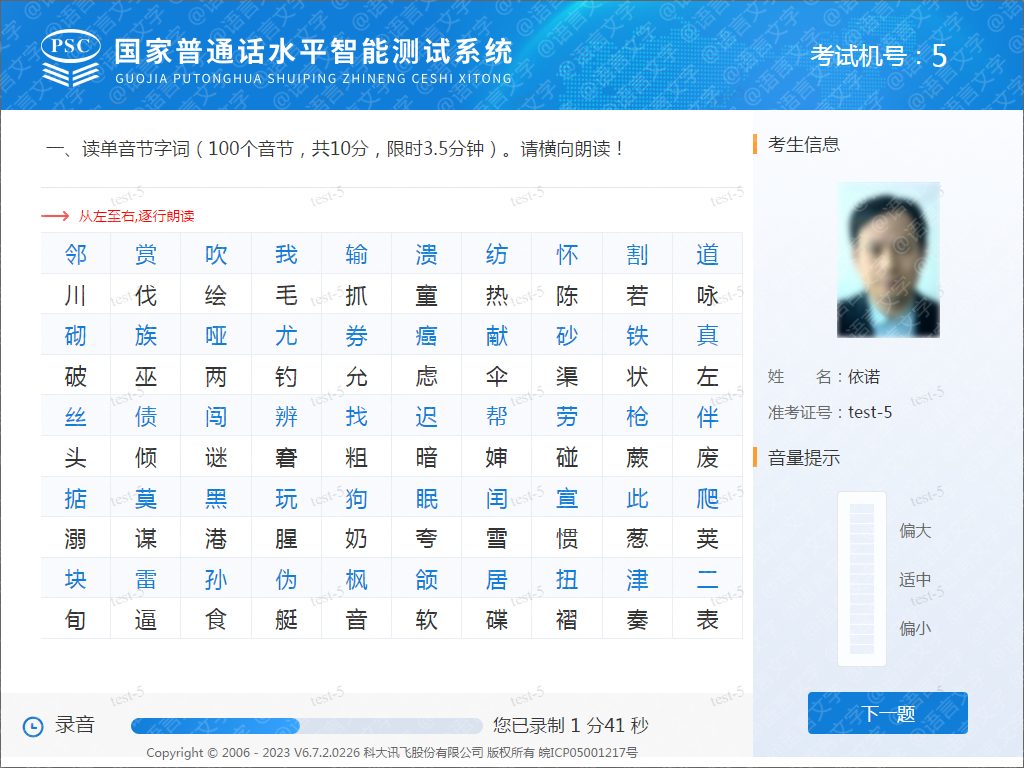Click the character 赏
Viewport: 1024px width, 768px height.
[146, 254]
